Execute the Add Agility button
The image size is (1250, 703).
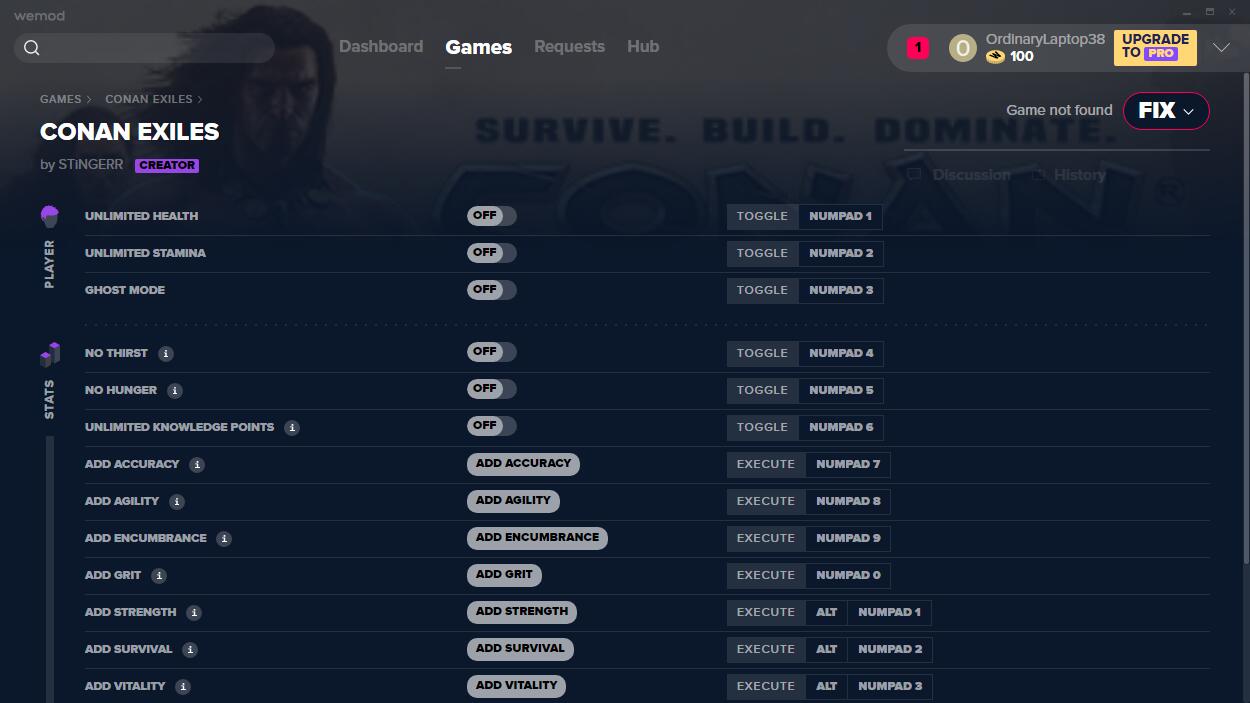tap(513, 501)
